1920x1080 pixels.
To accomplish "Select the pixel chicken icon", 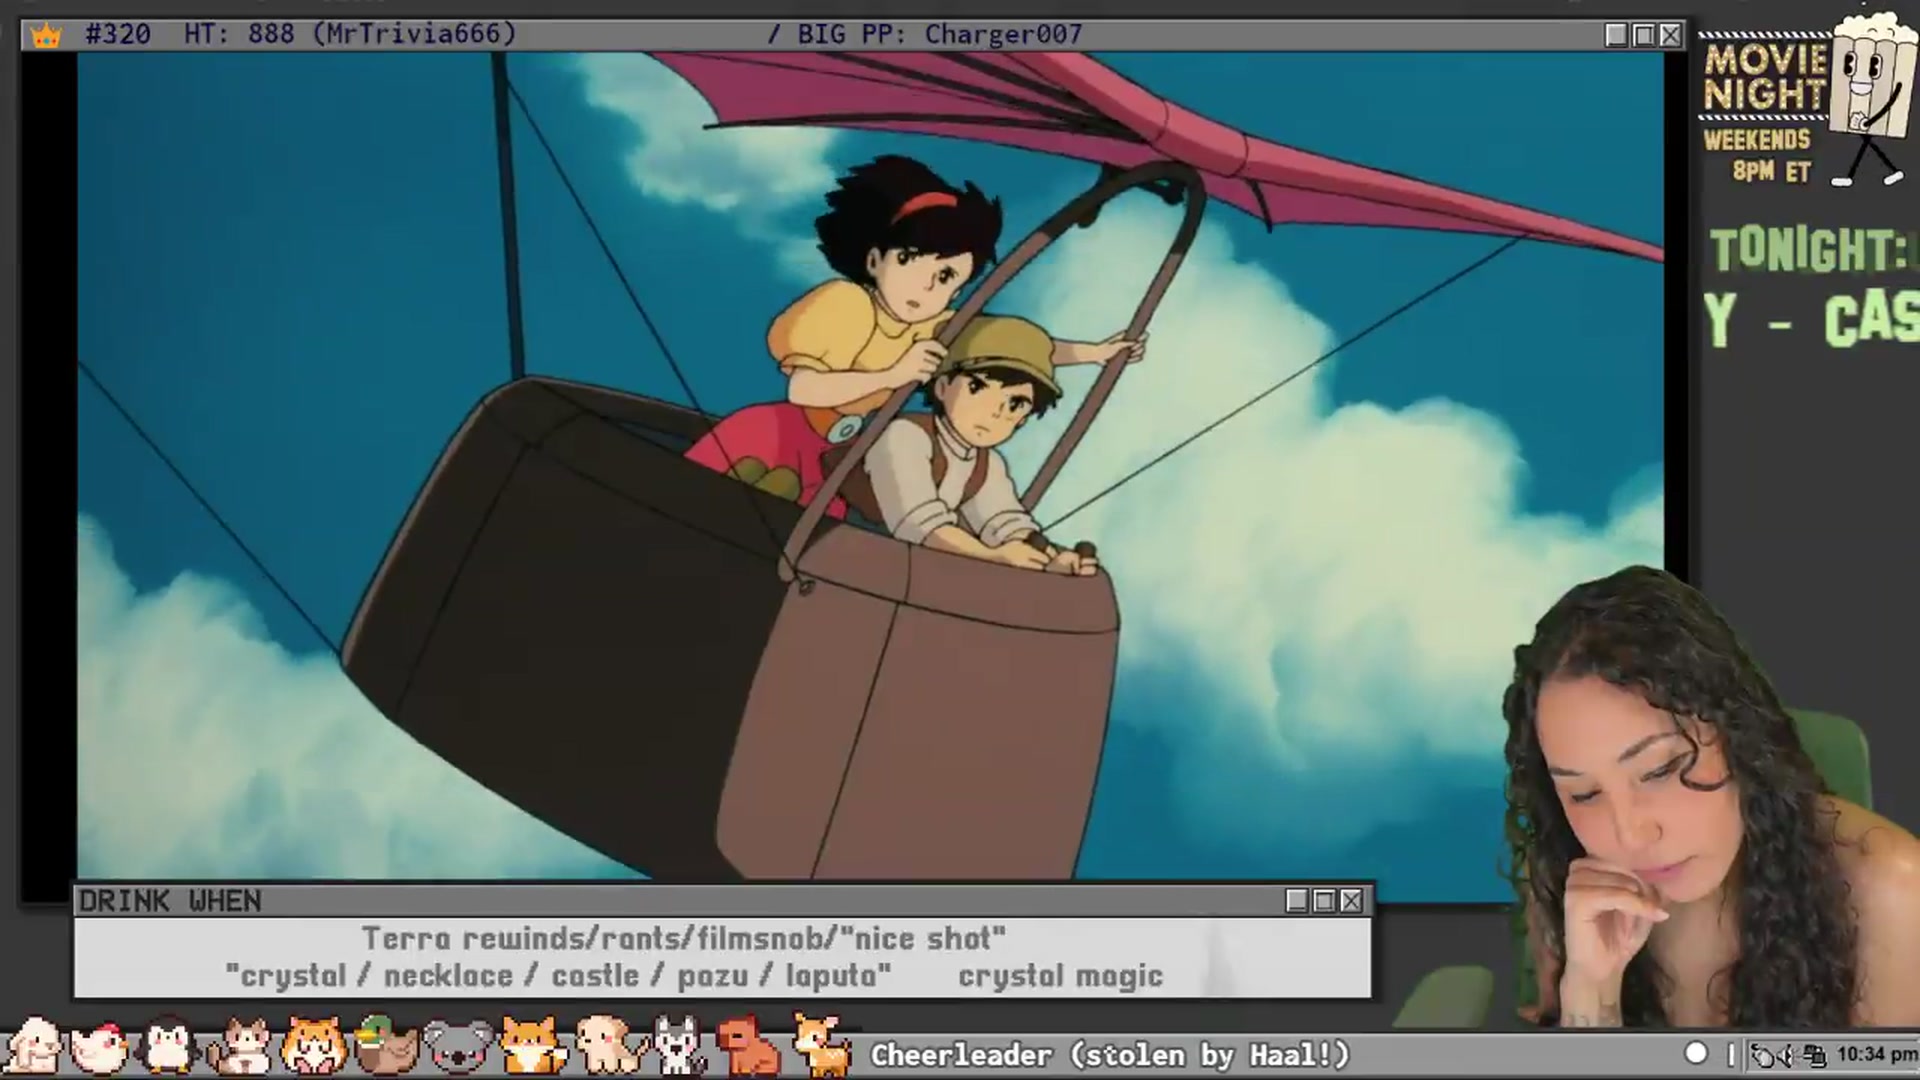I will (99, 1047).
